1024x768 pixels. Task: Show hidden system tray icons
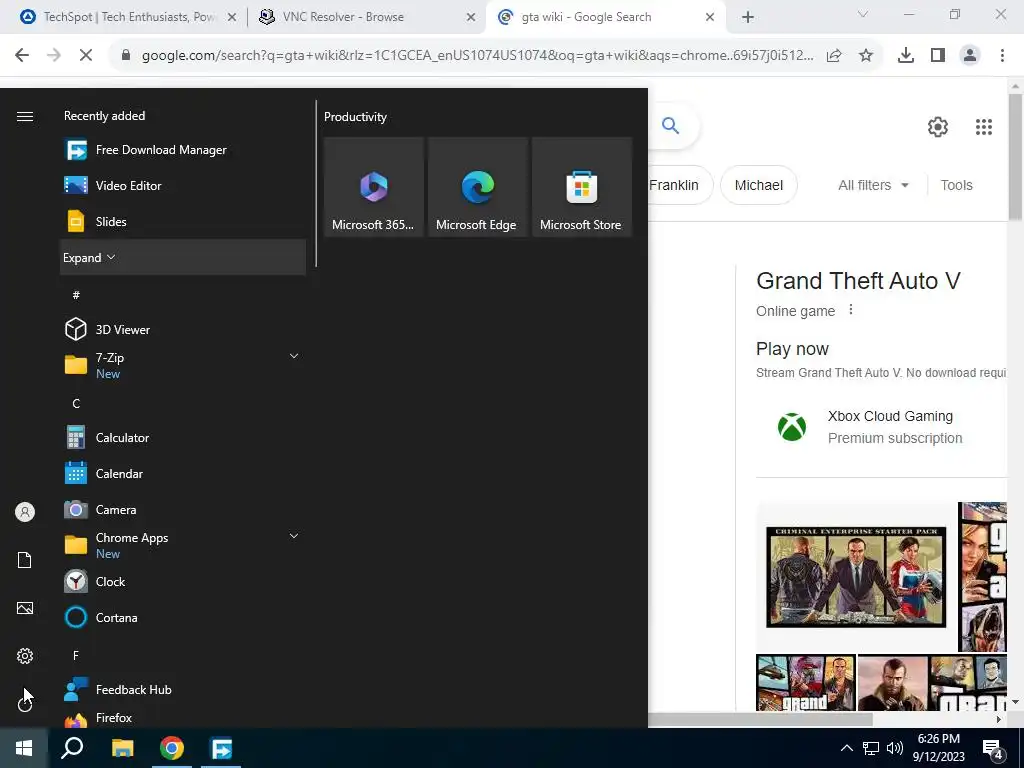(846, 748)
